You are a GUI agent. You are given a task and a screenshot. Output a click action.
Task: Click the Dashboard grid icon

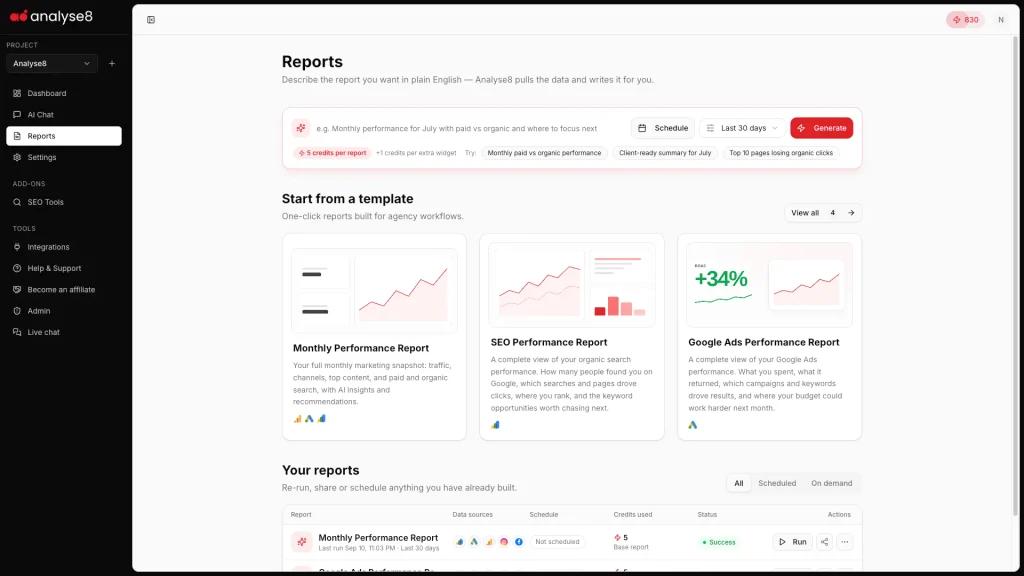(17, 93)
